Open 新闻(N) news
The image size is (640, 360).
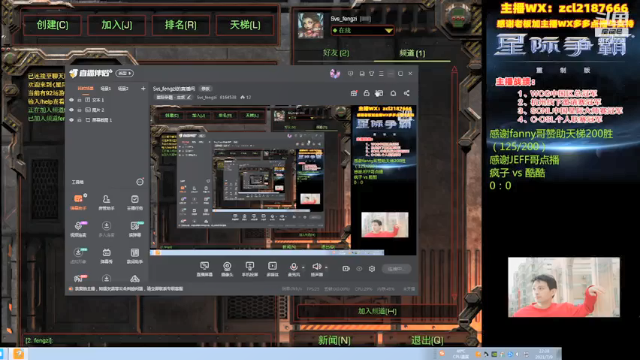tap(334, 340)
